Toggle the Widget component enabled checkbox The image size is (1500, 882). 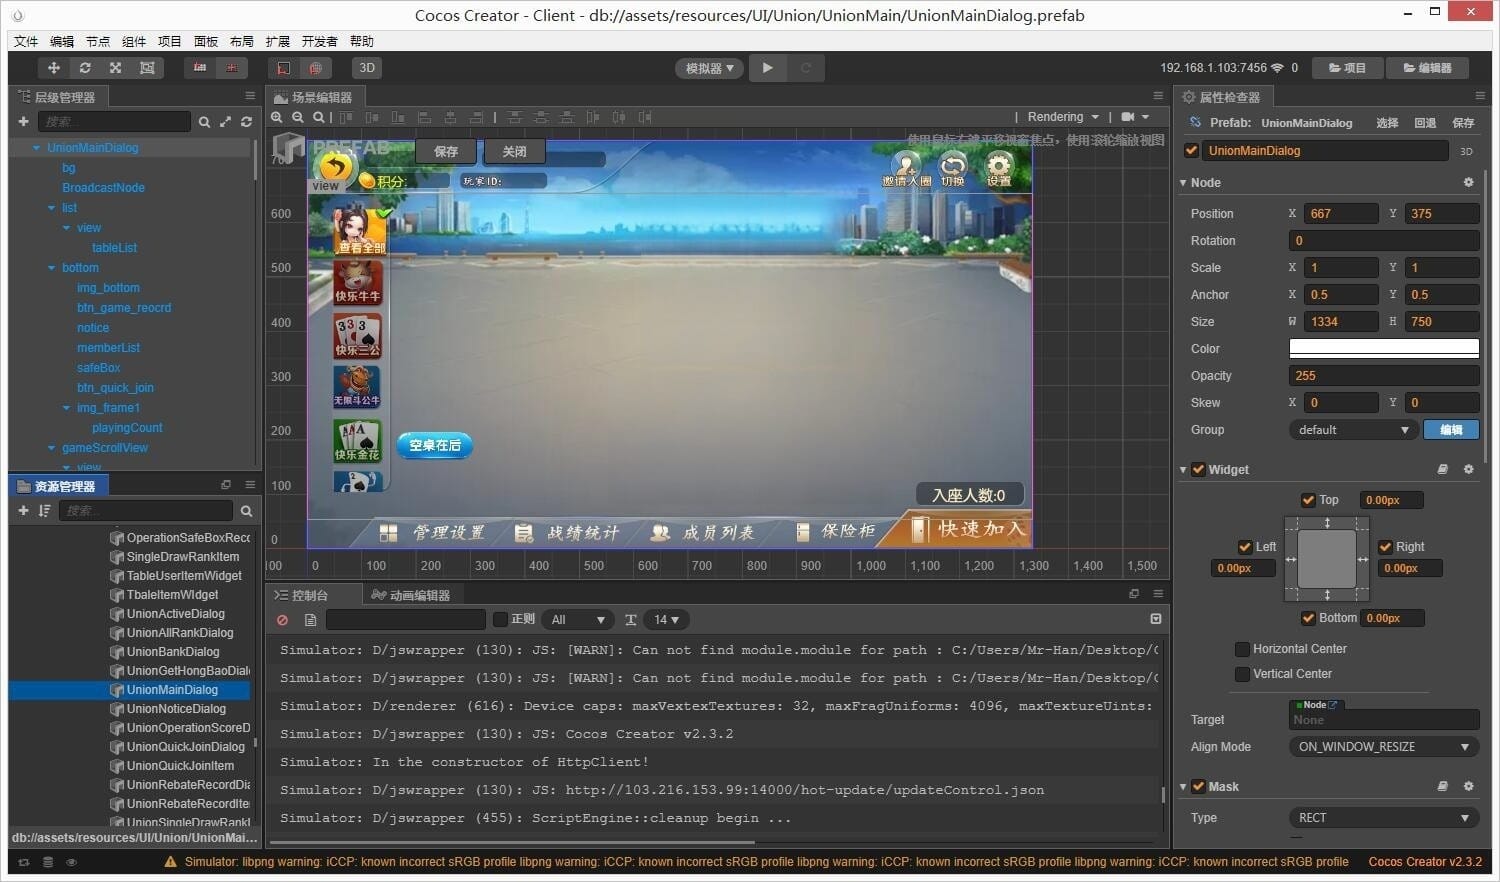pyautogui.click(x=1198, y=470)
